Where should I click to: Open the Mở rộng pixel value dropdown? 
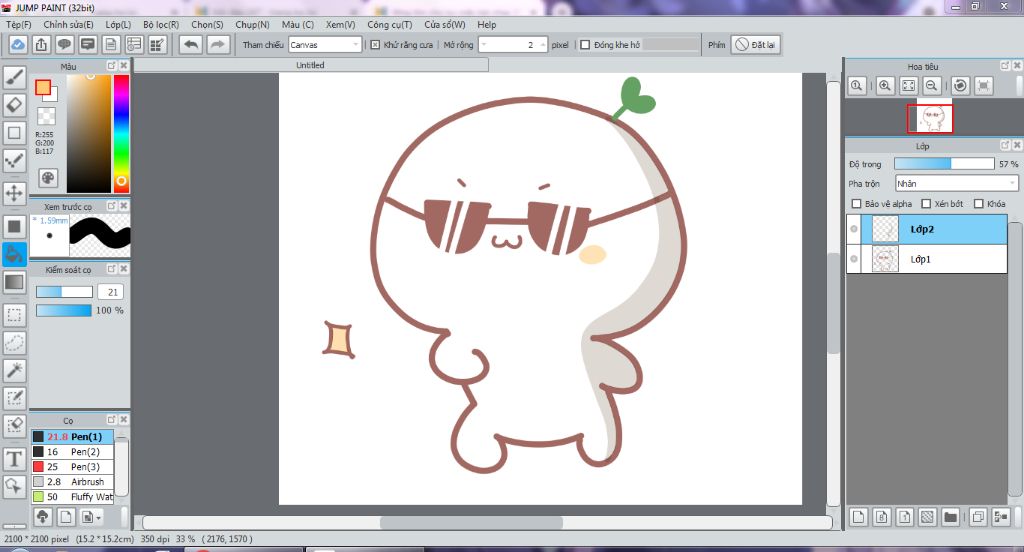coord(513,45)
